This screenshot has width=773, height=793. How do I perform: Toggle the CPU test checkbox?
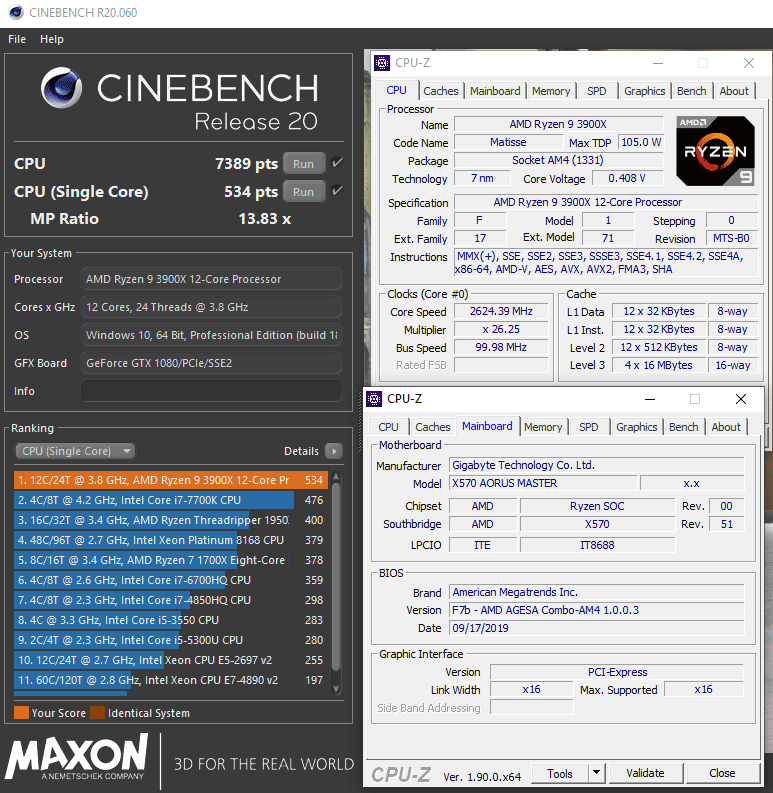(x=337, y=163)
